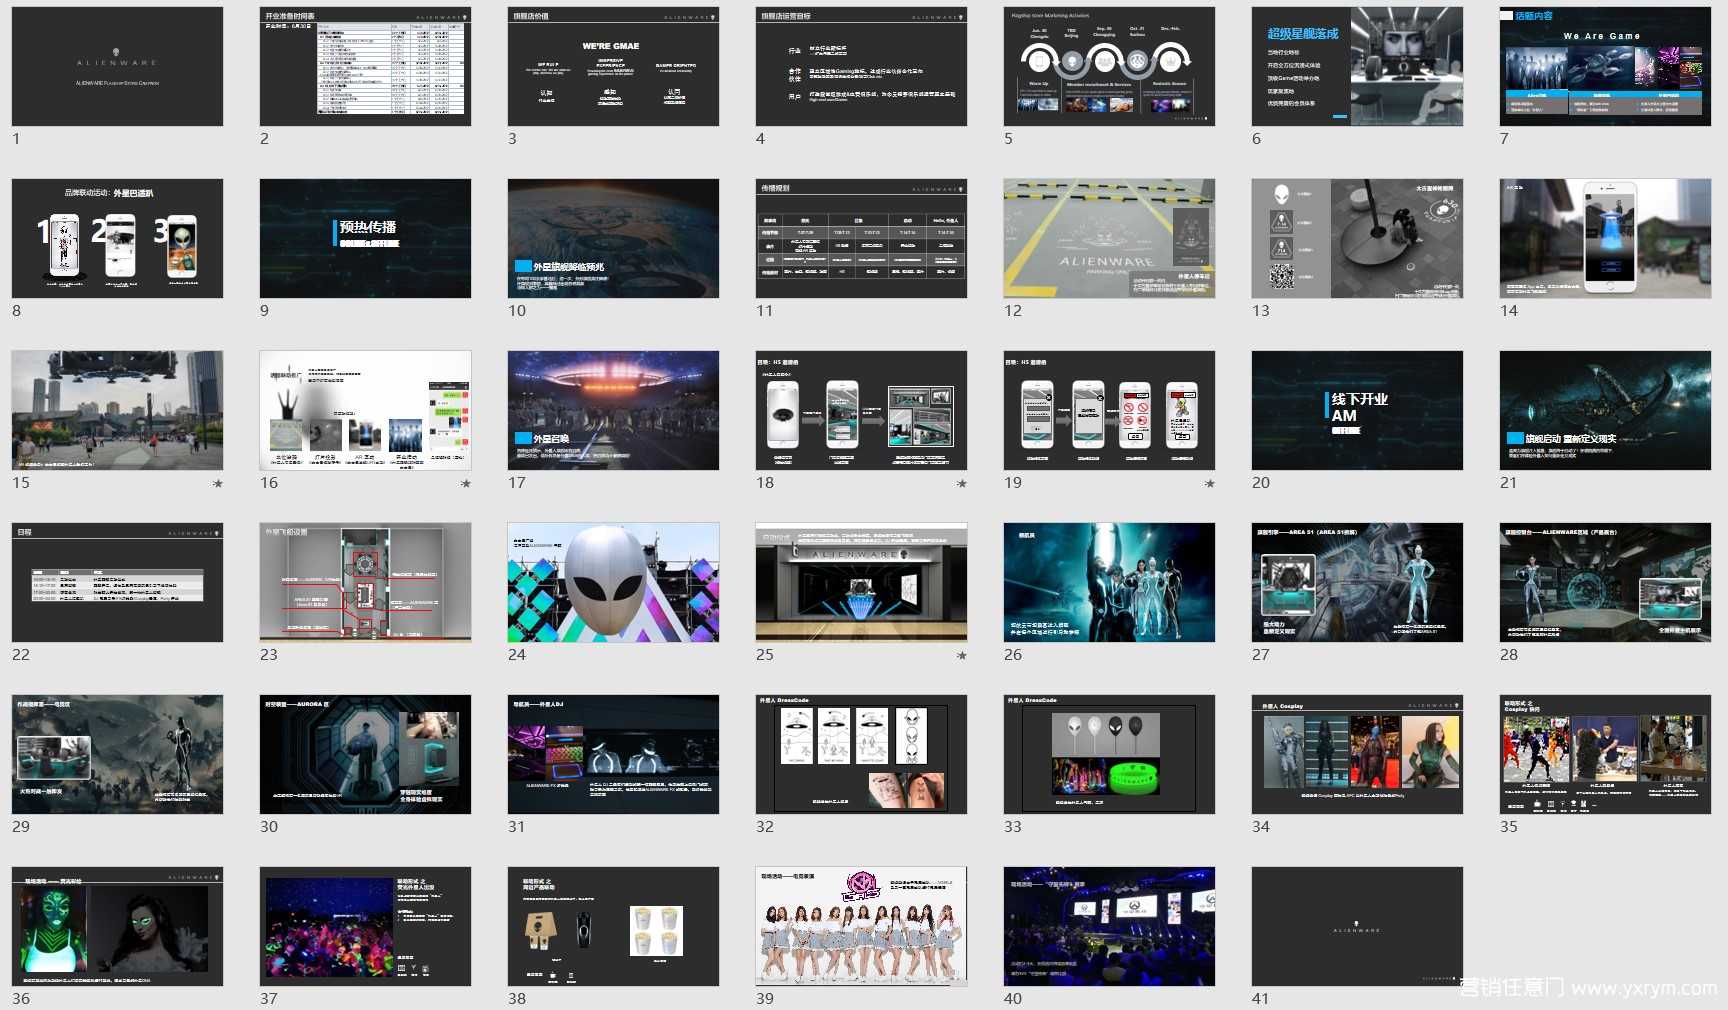Select slide 36 glowing green face paint

pos(117,926)
